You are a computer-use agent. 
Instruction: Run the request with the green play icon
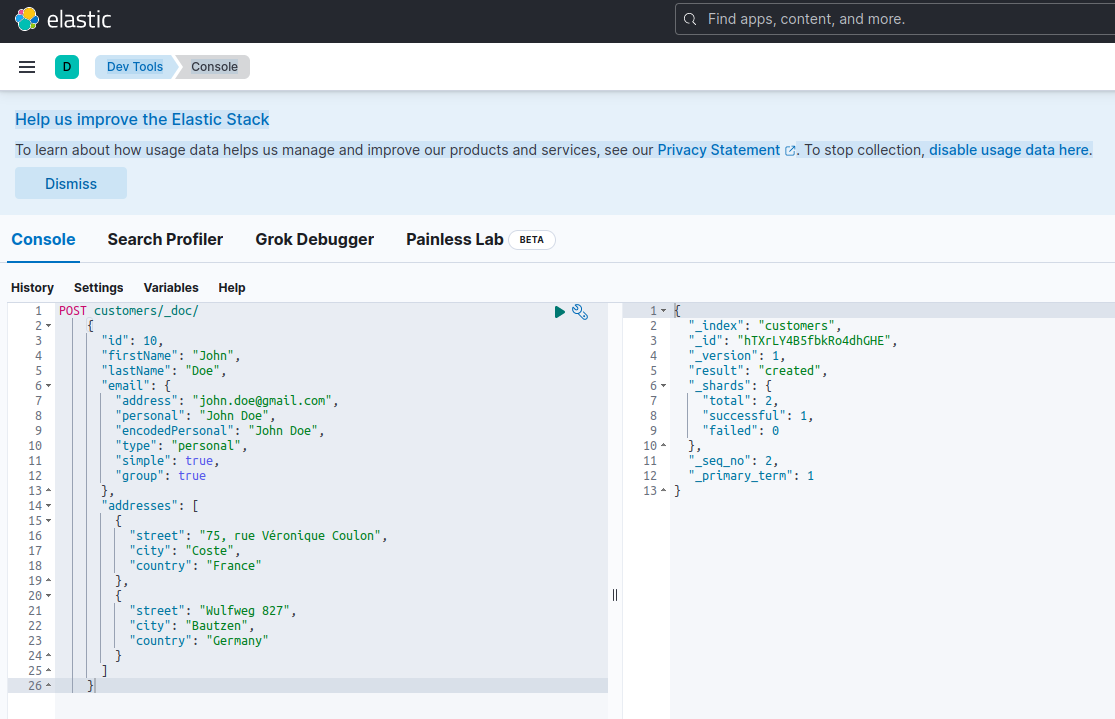coord(560,311)
